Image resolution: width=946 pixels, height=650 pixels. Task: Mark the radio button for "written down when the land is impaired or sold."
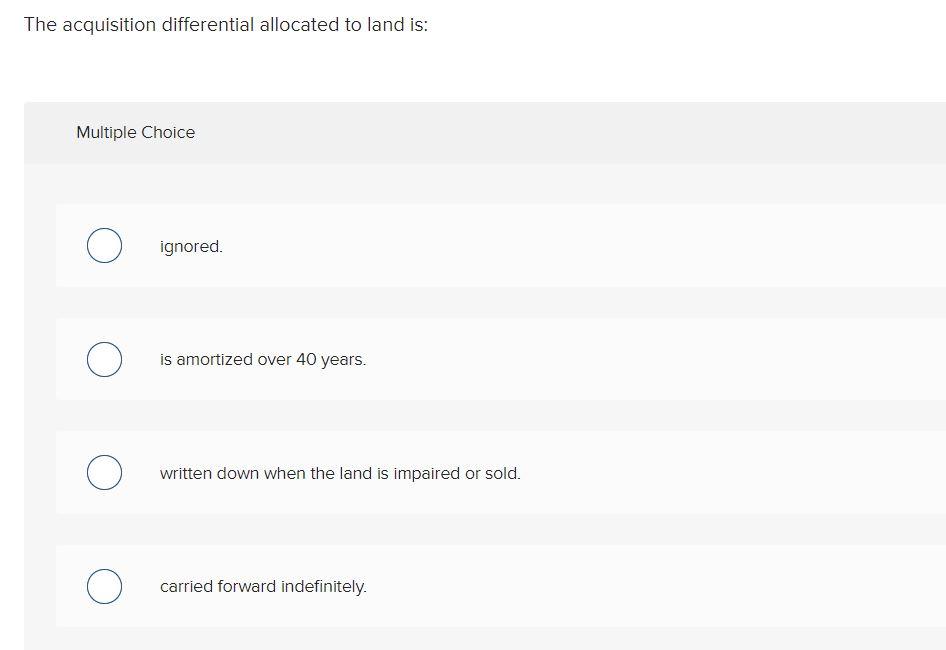coord(104,472)
